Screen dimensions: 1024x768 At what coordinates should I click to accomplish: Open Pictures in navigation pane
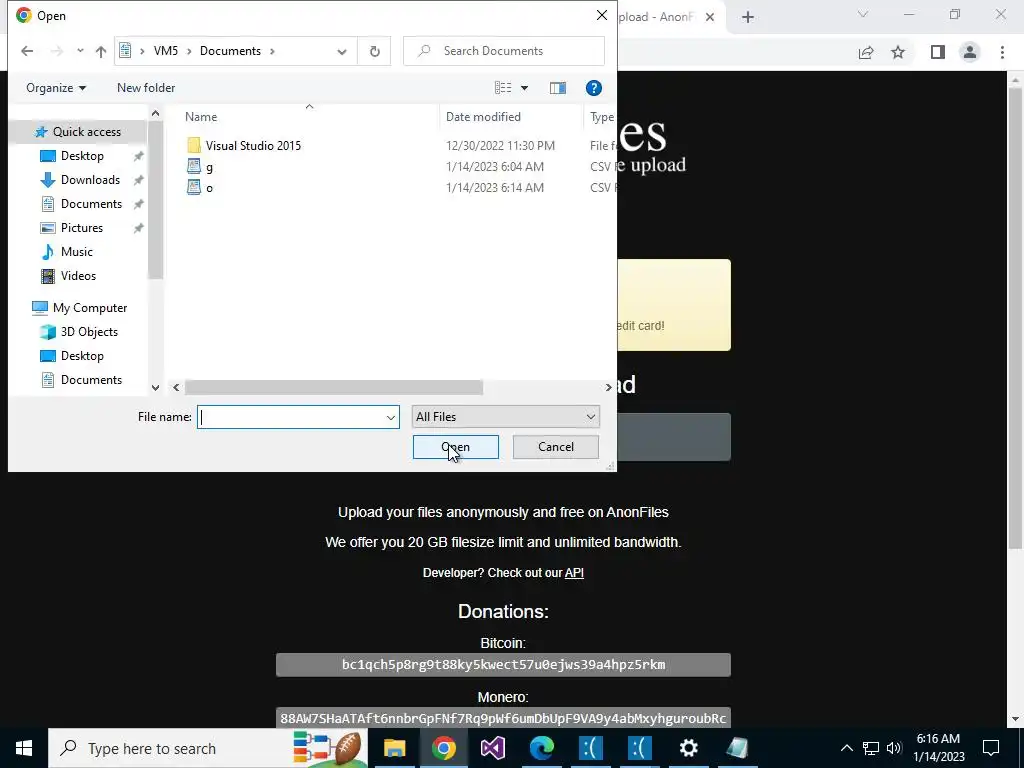pyautogui.click(x=82, y=228)
